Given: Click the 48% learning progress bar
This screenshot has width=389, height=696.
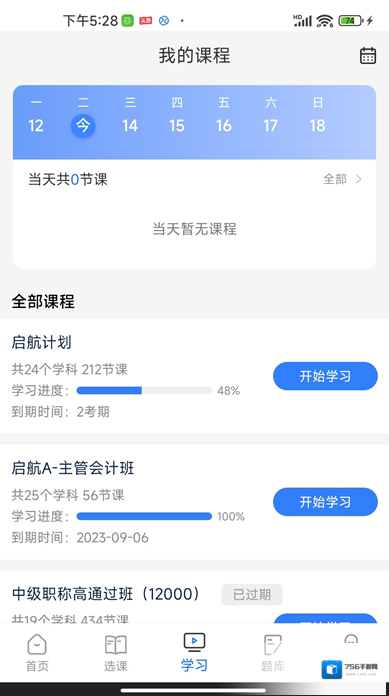Looking at the screenshot, I should click(x=144, y=391).
